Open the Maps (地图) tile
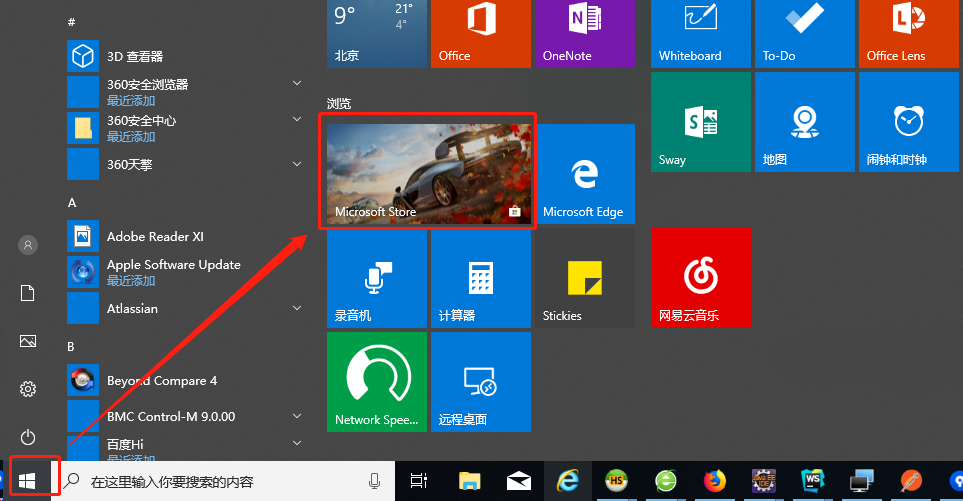This screenshot has width=963, height=501. coord(804,122)
